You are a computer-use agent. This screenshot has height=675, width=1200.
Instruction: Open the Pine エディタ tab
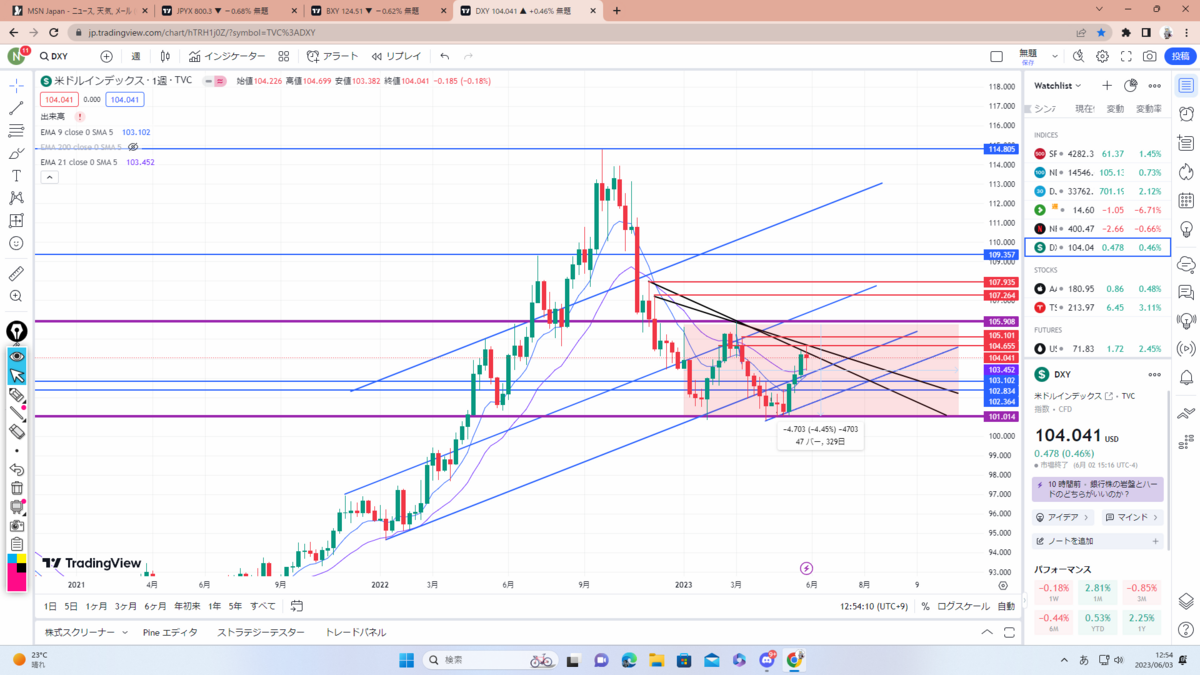pyautogui.click(x=170, y=632)
